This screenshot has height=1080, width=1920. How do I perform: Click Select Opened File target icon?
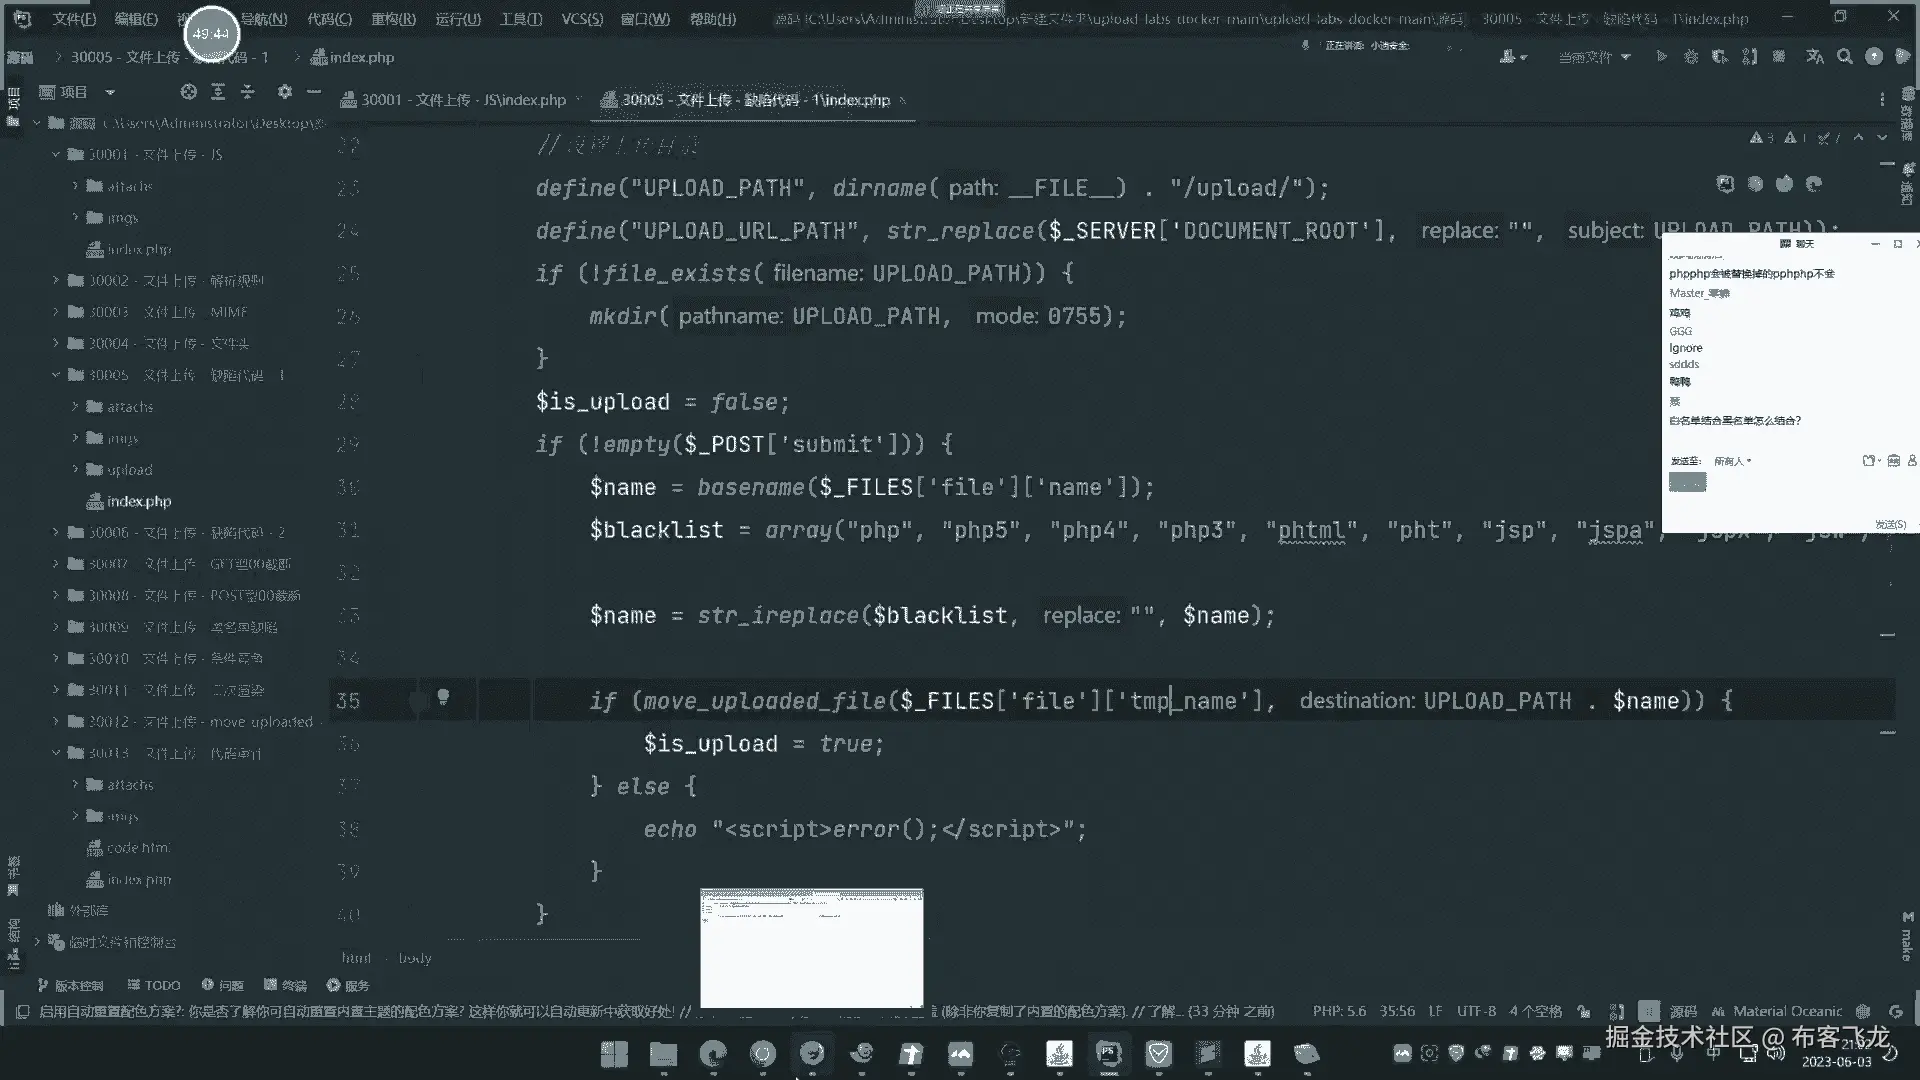[189, 92]
